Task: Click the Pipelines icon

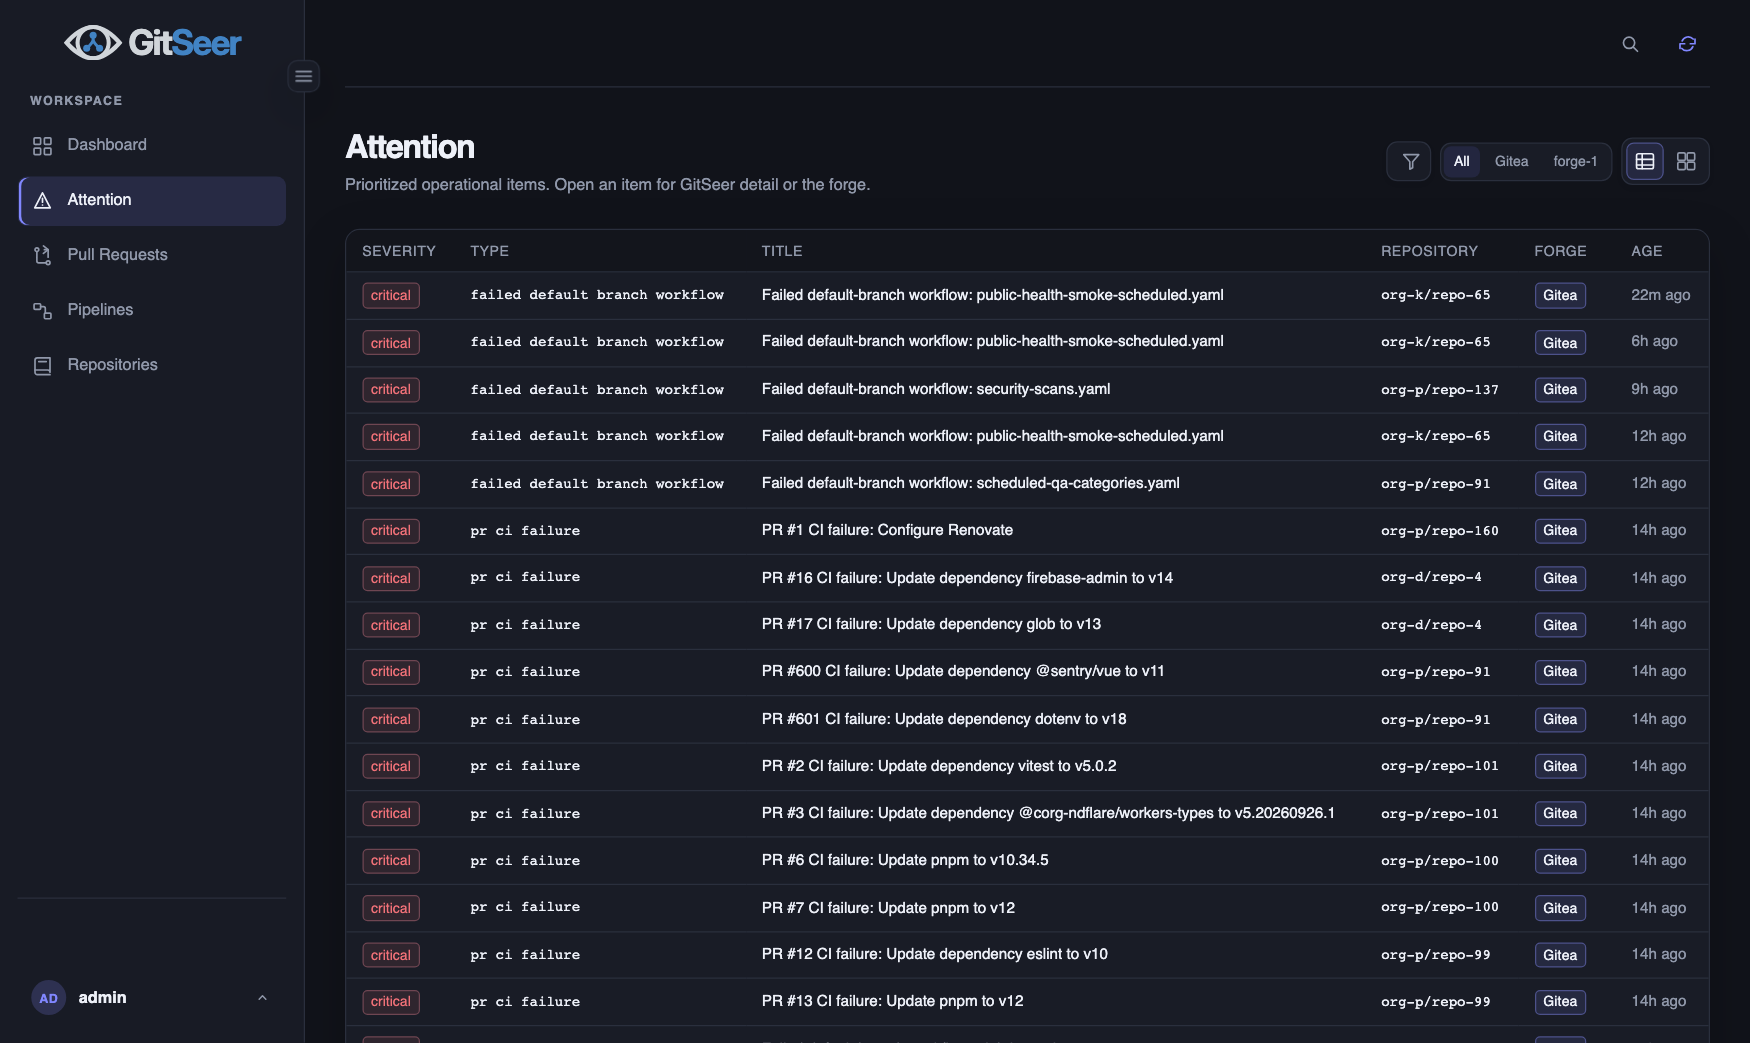Action: tap(42, 311)
